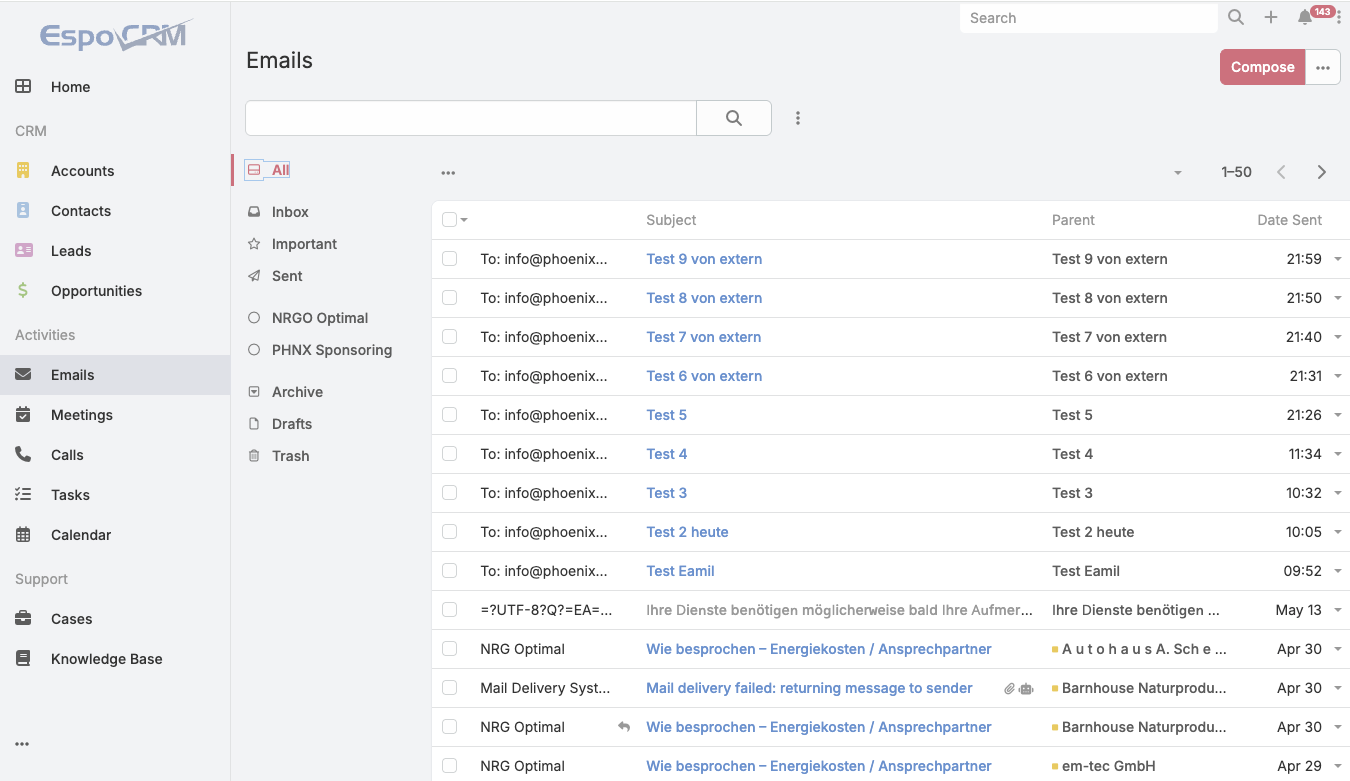Go to next page of emails
This screenshot has height=781, width=1350.
[x=1322, y=172]
